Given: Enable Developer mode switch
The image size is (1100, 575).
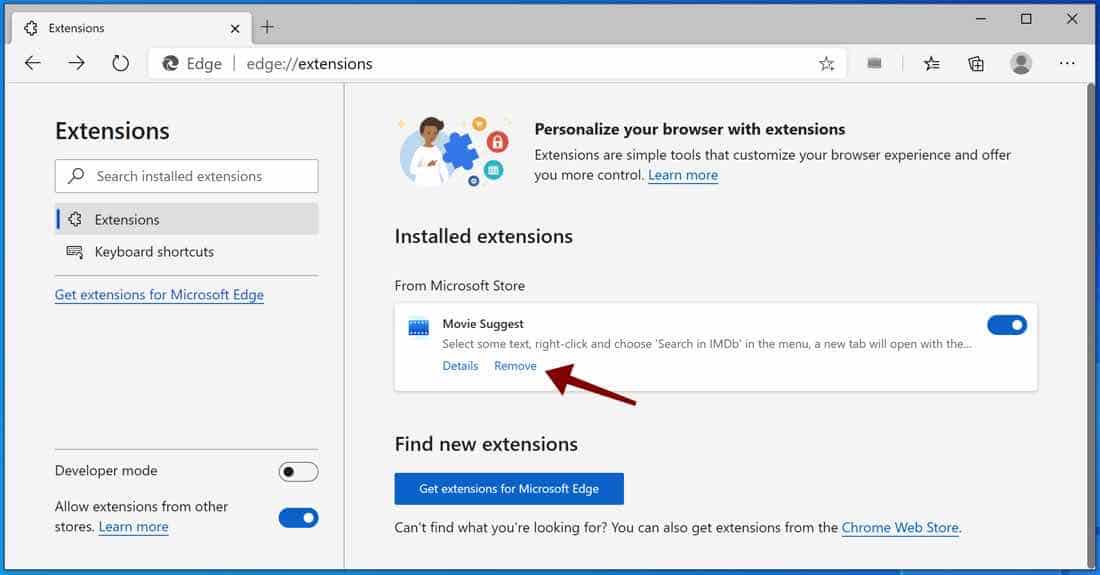Looking at the screenshot, I should pos(298,471).
